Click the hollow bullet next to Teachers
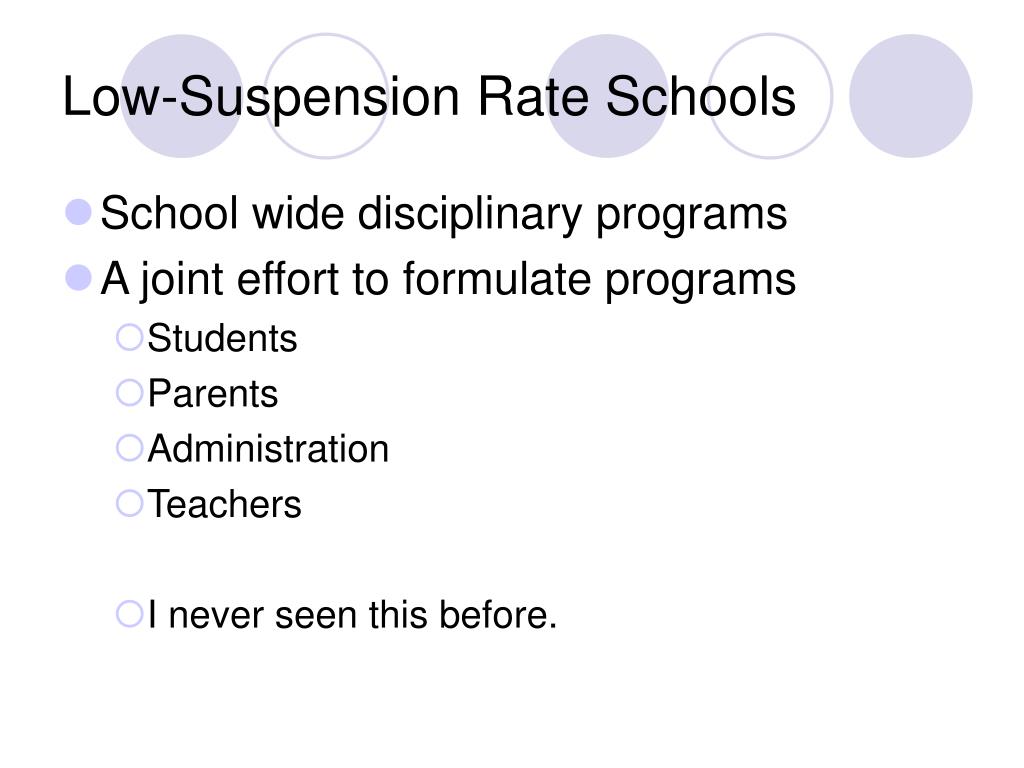1024x768 pixels. click(x=129, y=504)
